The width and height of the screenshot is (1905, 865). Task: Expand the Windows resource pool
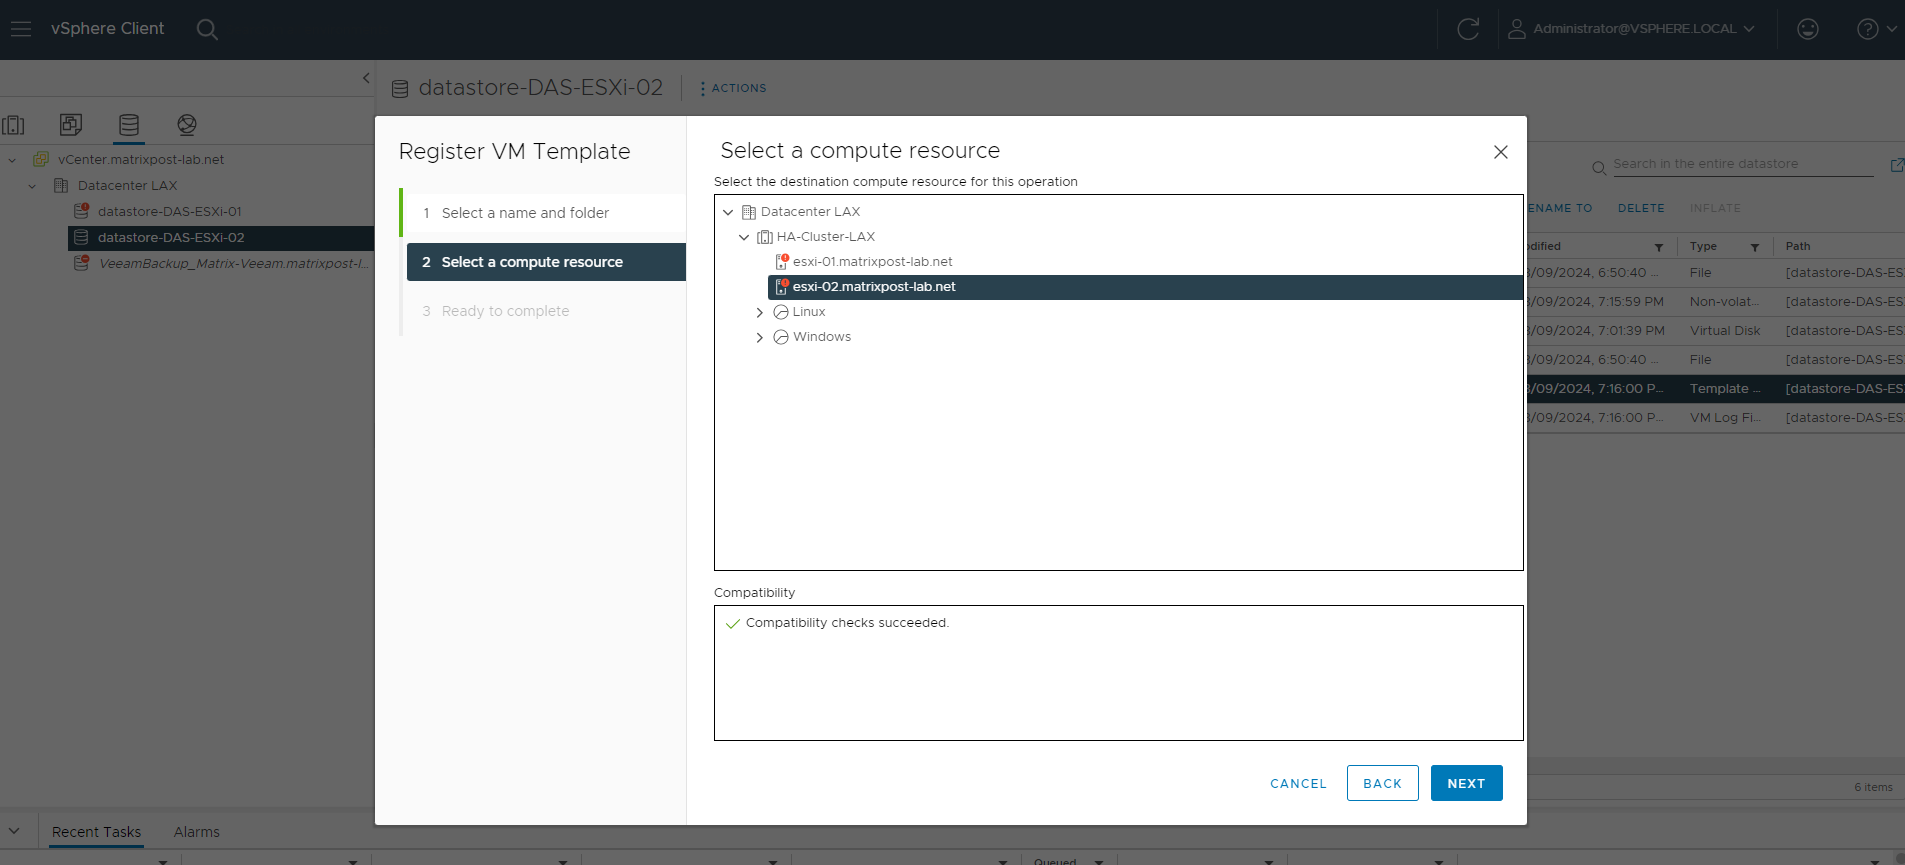tap(760, 337)
